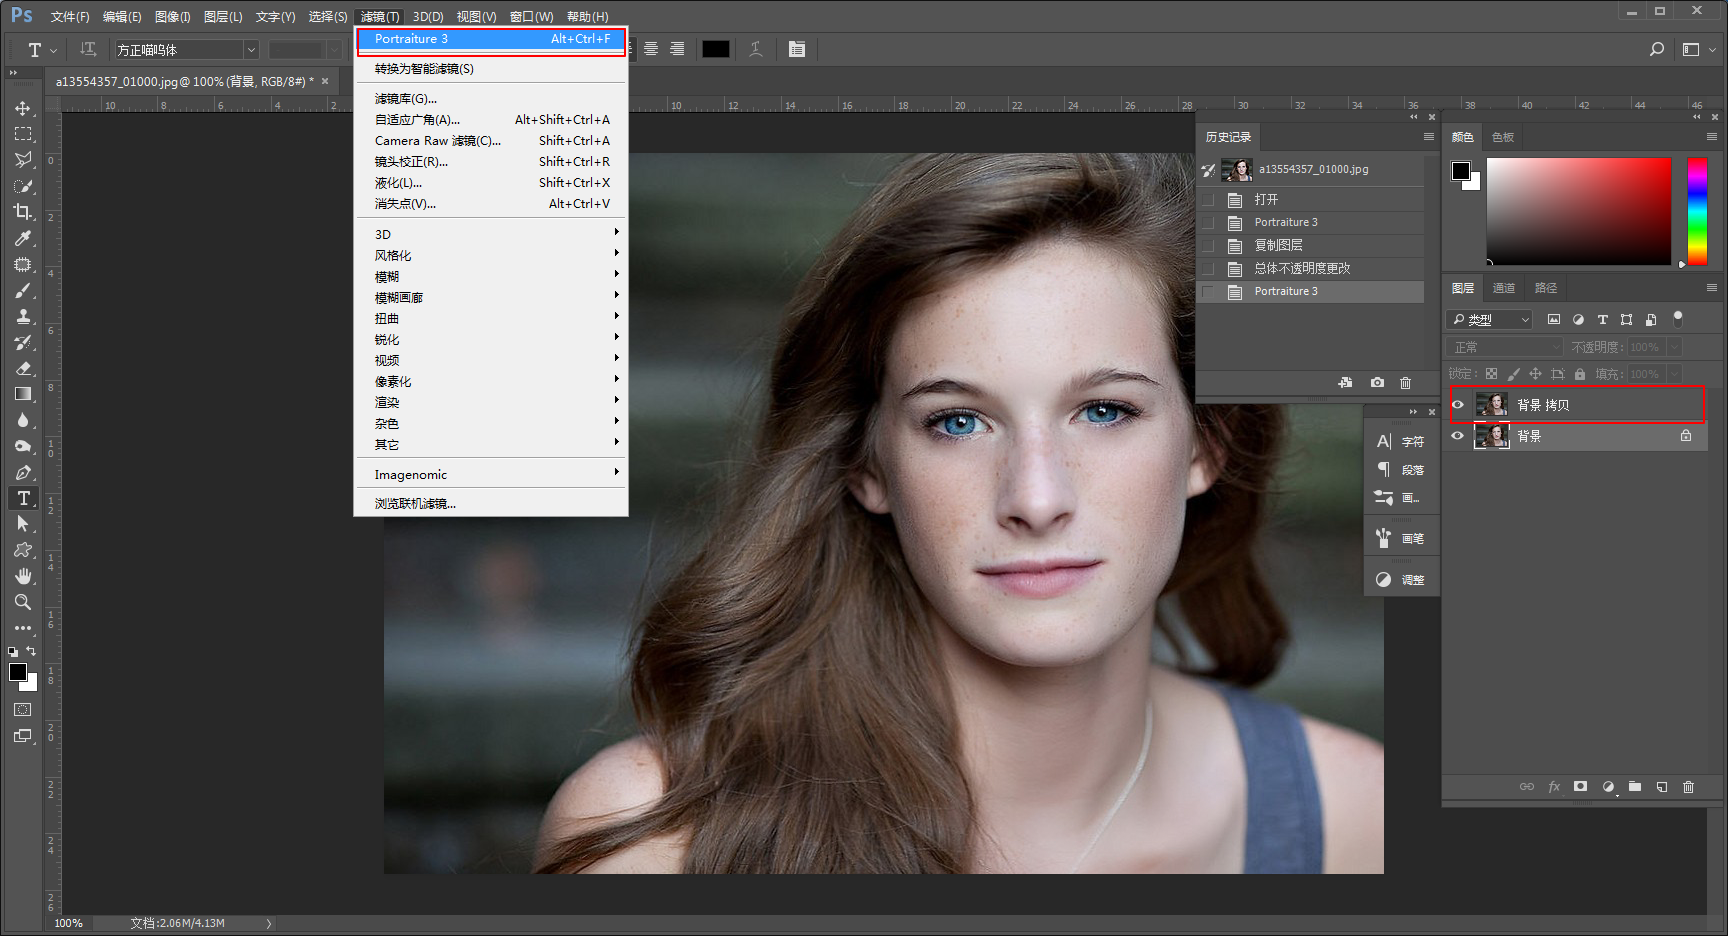Screen dimensions: 1728x936
Task: Open the blend mode 正常 dropdown
Action: [1504, 347]
